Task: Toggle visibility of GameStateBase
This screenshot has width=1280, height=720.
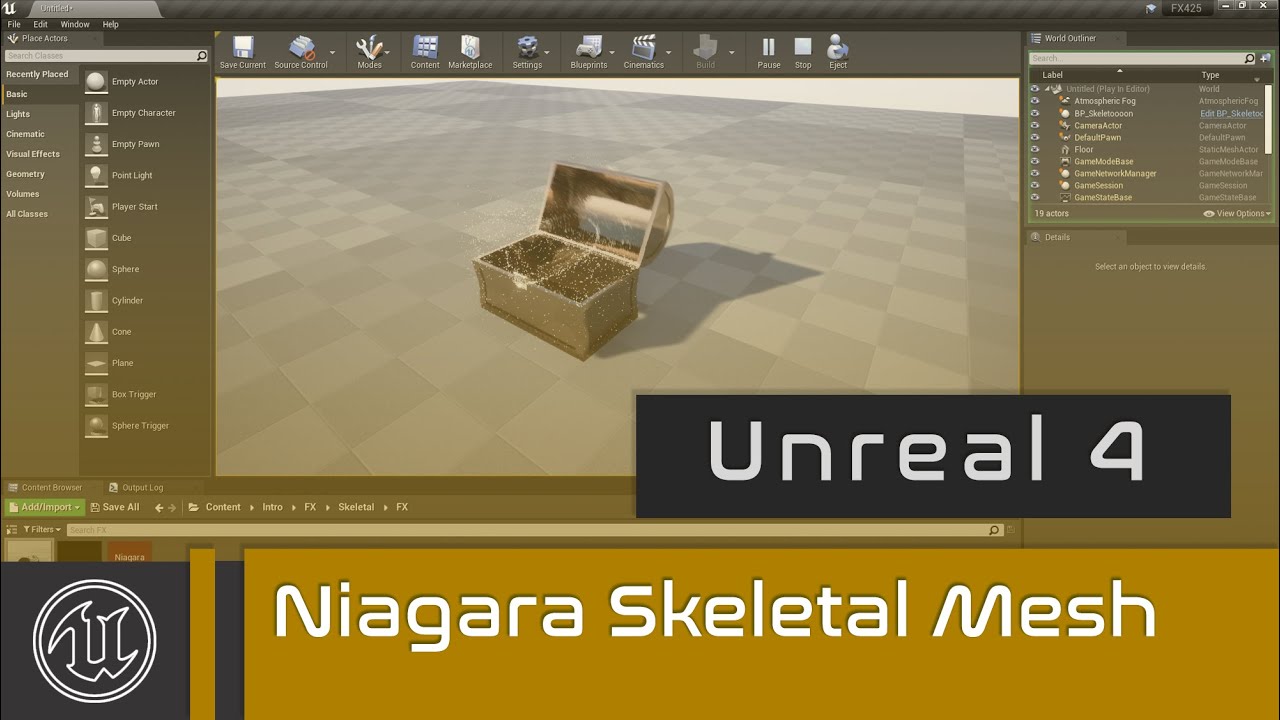Action: (x=1035, y=197)
